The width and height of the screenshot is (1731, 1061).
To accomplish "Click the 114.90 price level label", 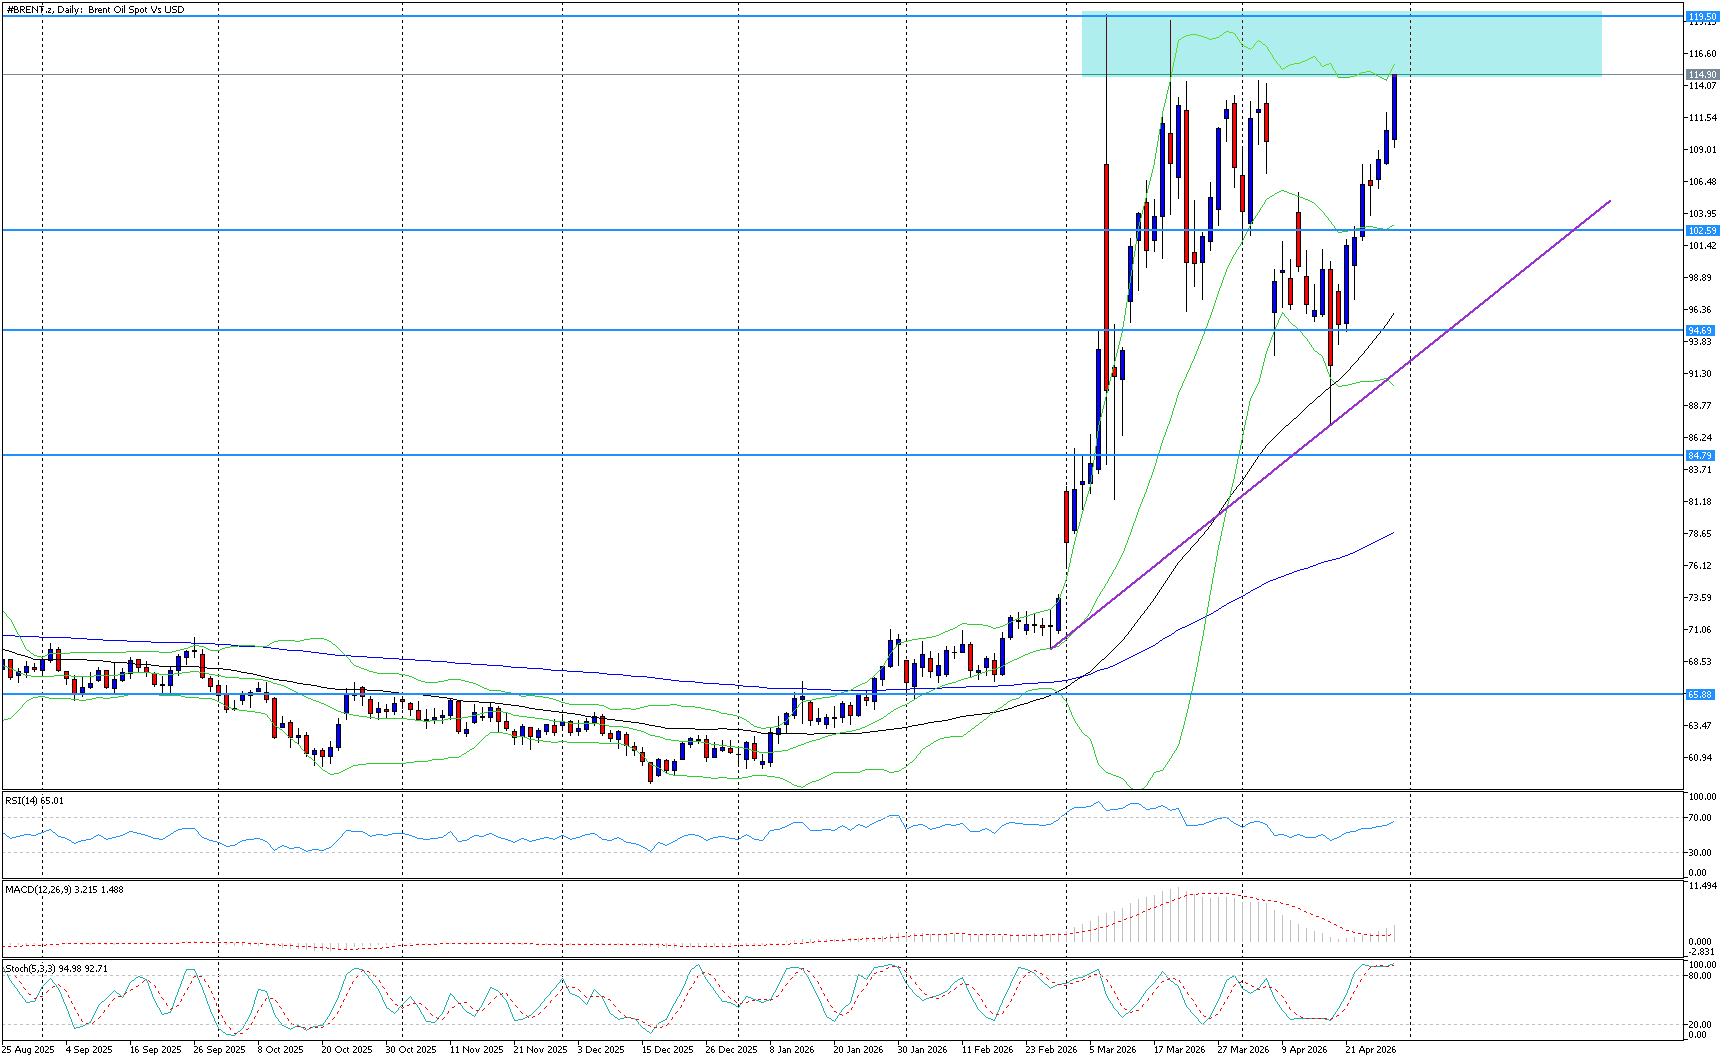I will [x=1701, y=75].
